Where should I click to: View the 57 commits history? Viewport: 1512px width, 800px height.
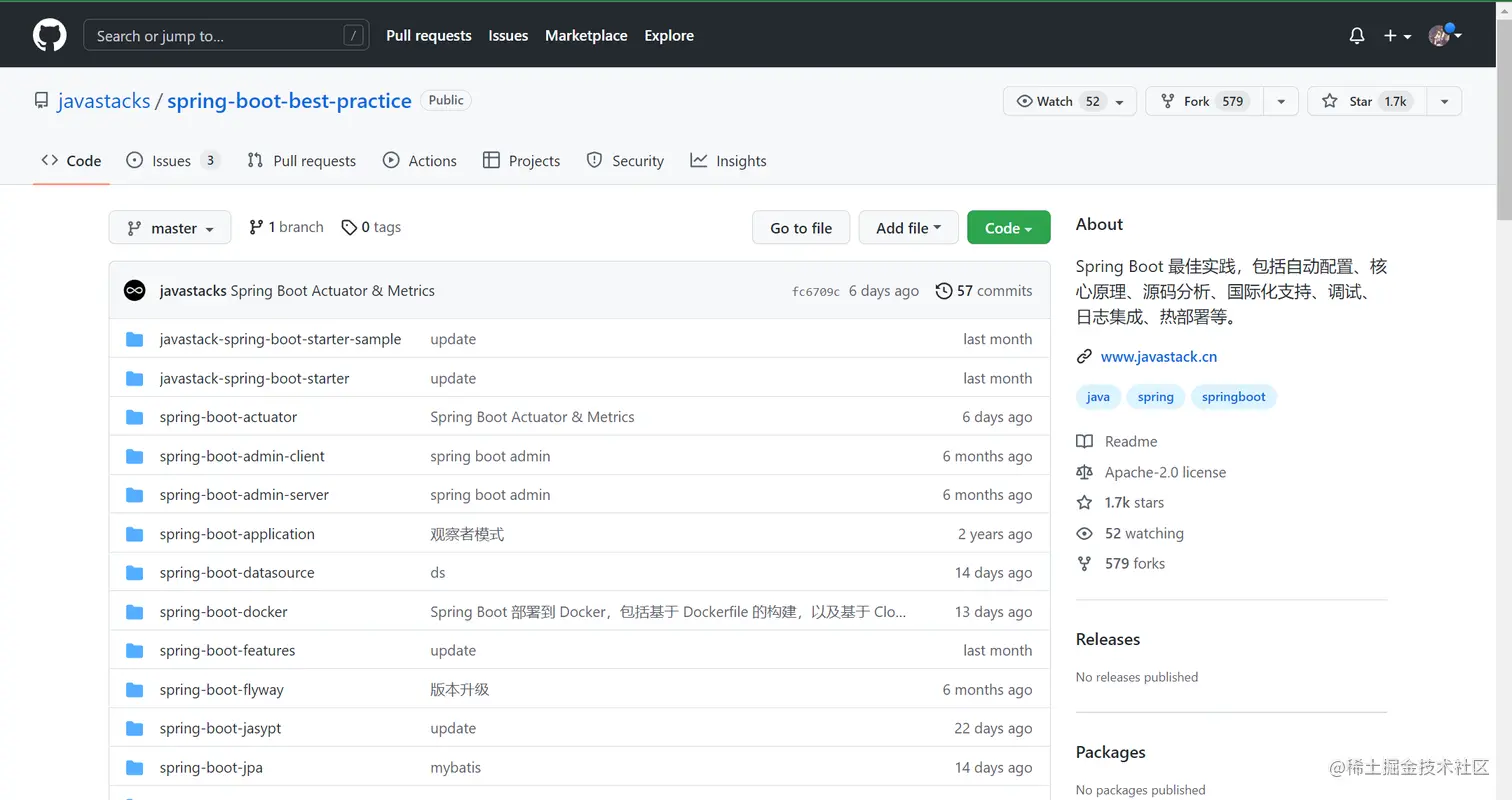tap(984, 291)
